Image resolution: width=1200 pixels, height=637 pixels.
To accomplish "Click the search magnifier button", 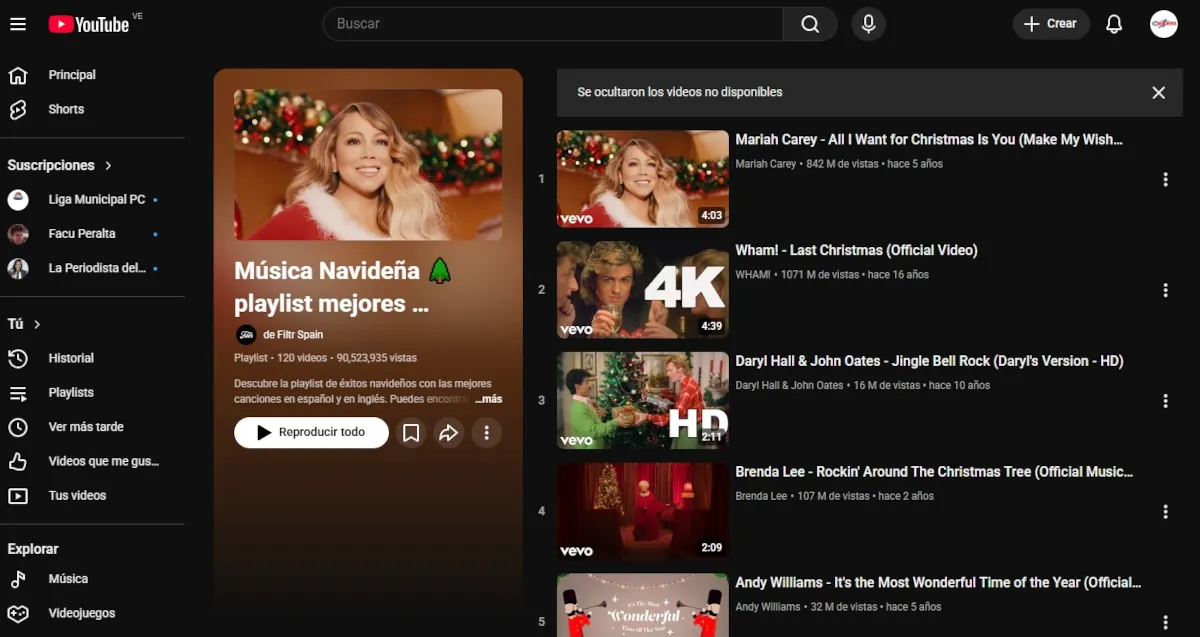I will click(x=810, y=24).
